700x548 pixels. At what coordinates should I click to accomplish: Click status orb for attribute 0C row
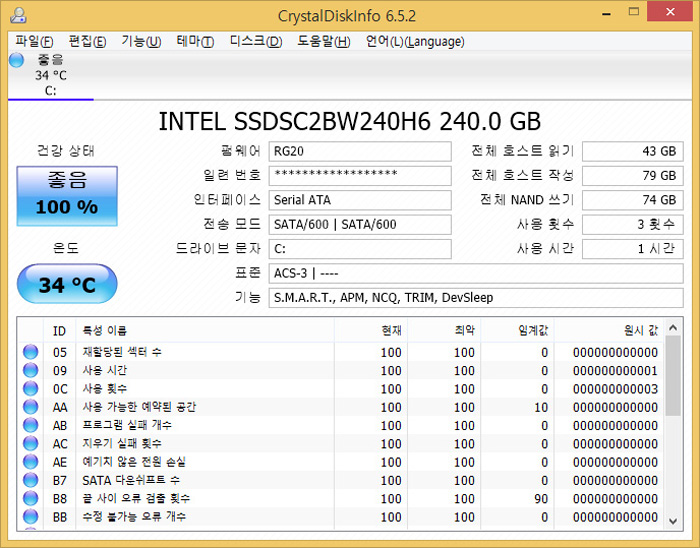point(30,388)
